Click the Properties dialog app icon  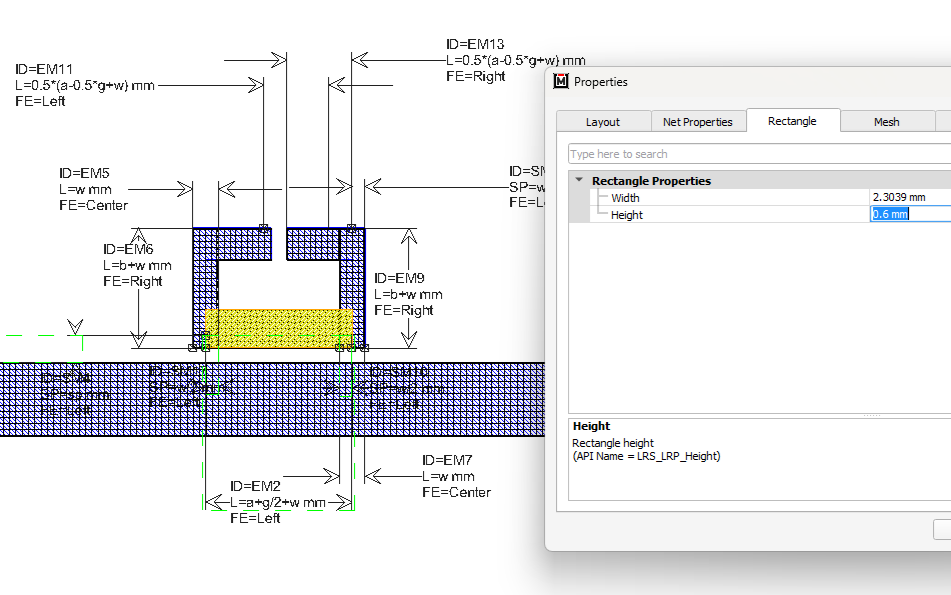coord(561,81)
